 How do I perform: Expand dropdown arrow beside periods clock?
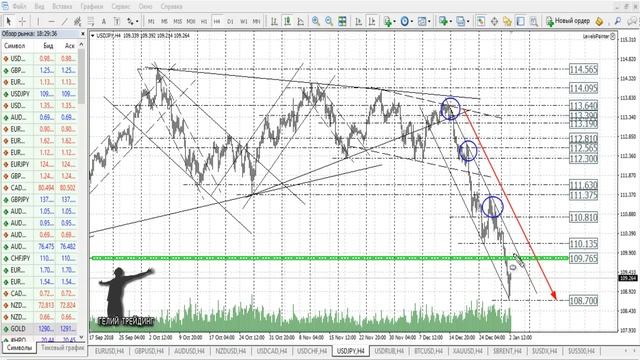pos(412,21)
